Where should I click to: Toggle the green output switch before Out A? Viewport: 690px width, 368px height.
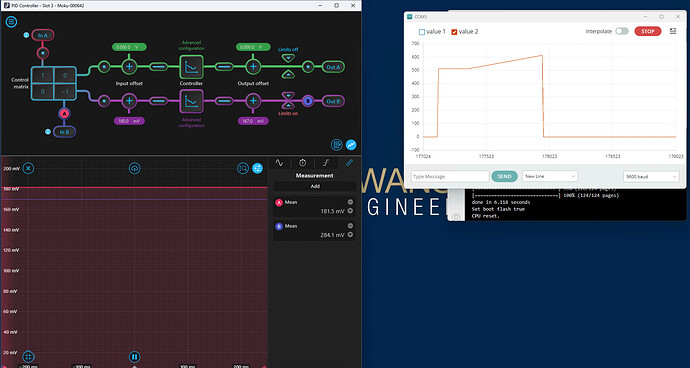(308, 67)
